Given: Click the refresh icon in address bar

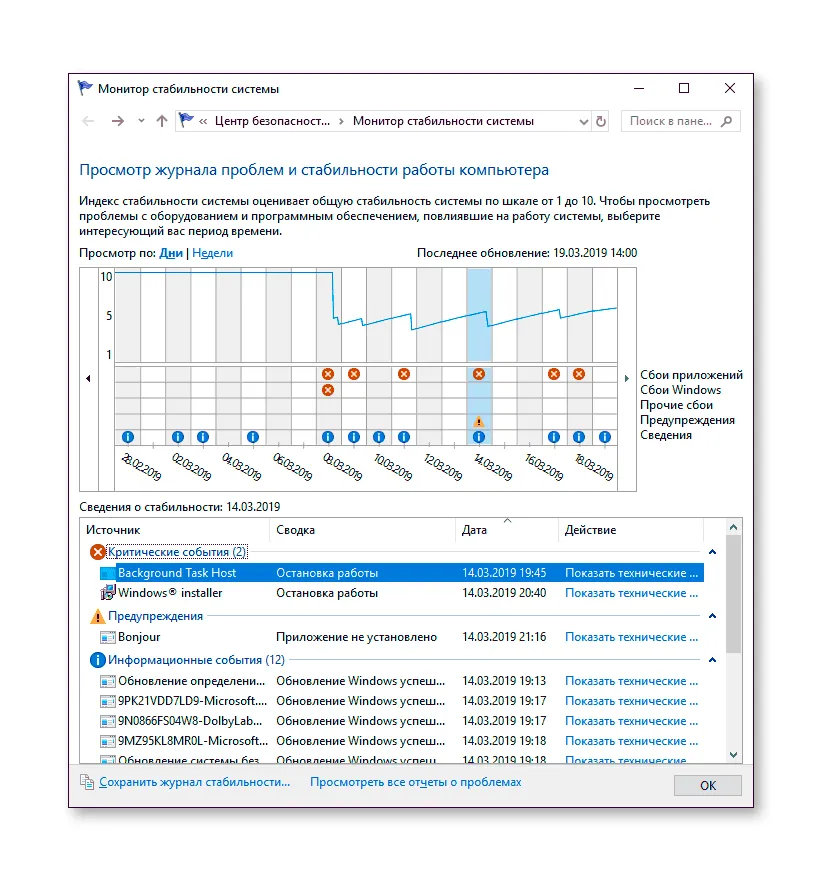Looking at the screenshot, I should click(601, 121).
